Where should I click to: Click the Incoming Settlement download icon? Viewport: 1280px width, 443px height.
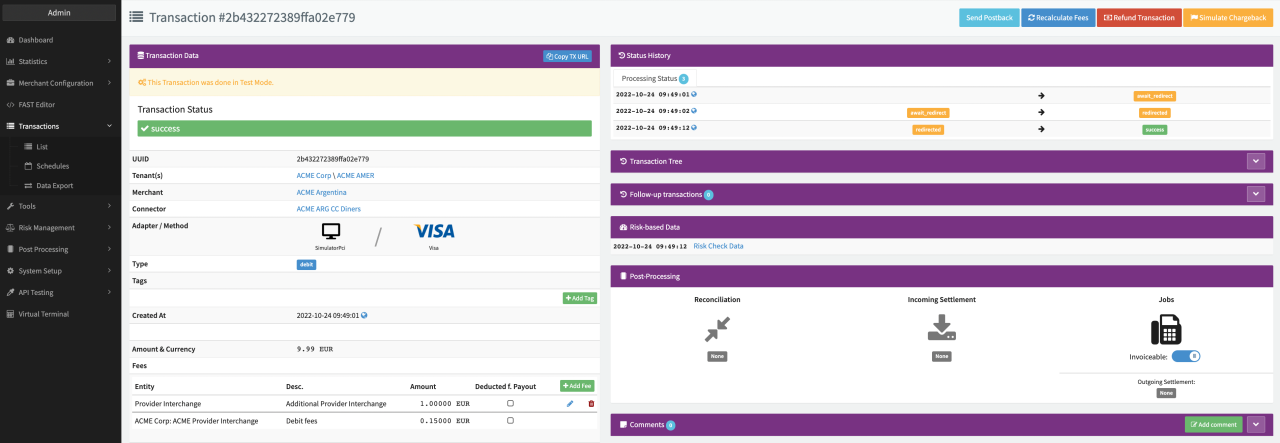pyautogui.click(x=942, y=328)
